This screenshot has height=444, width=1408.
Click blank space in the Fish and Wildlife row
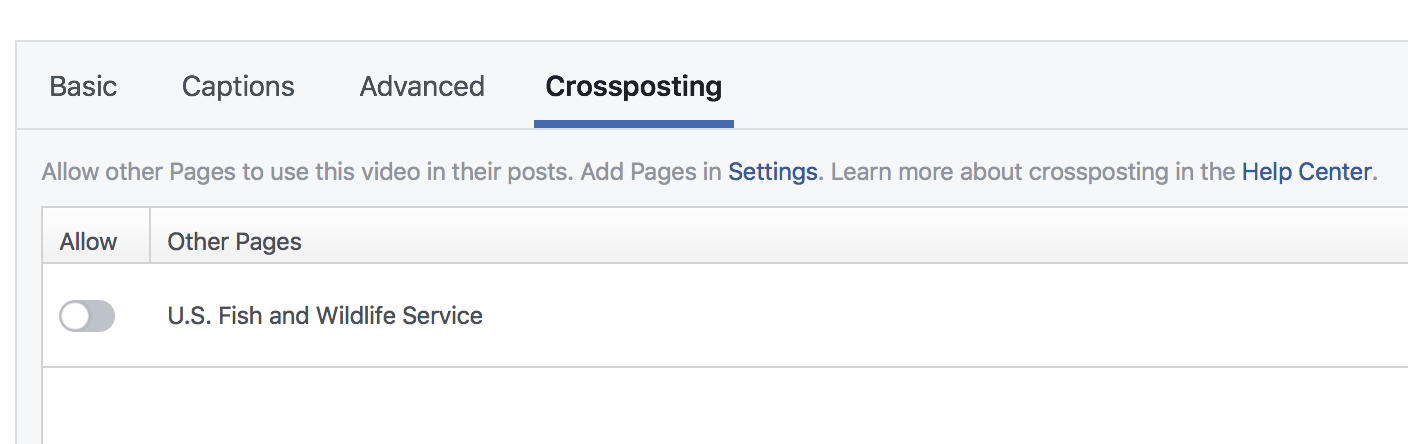[x=900, y=317]
